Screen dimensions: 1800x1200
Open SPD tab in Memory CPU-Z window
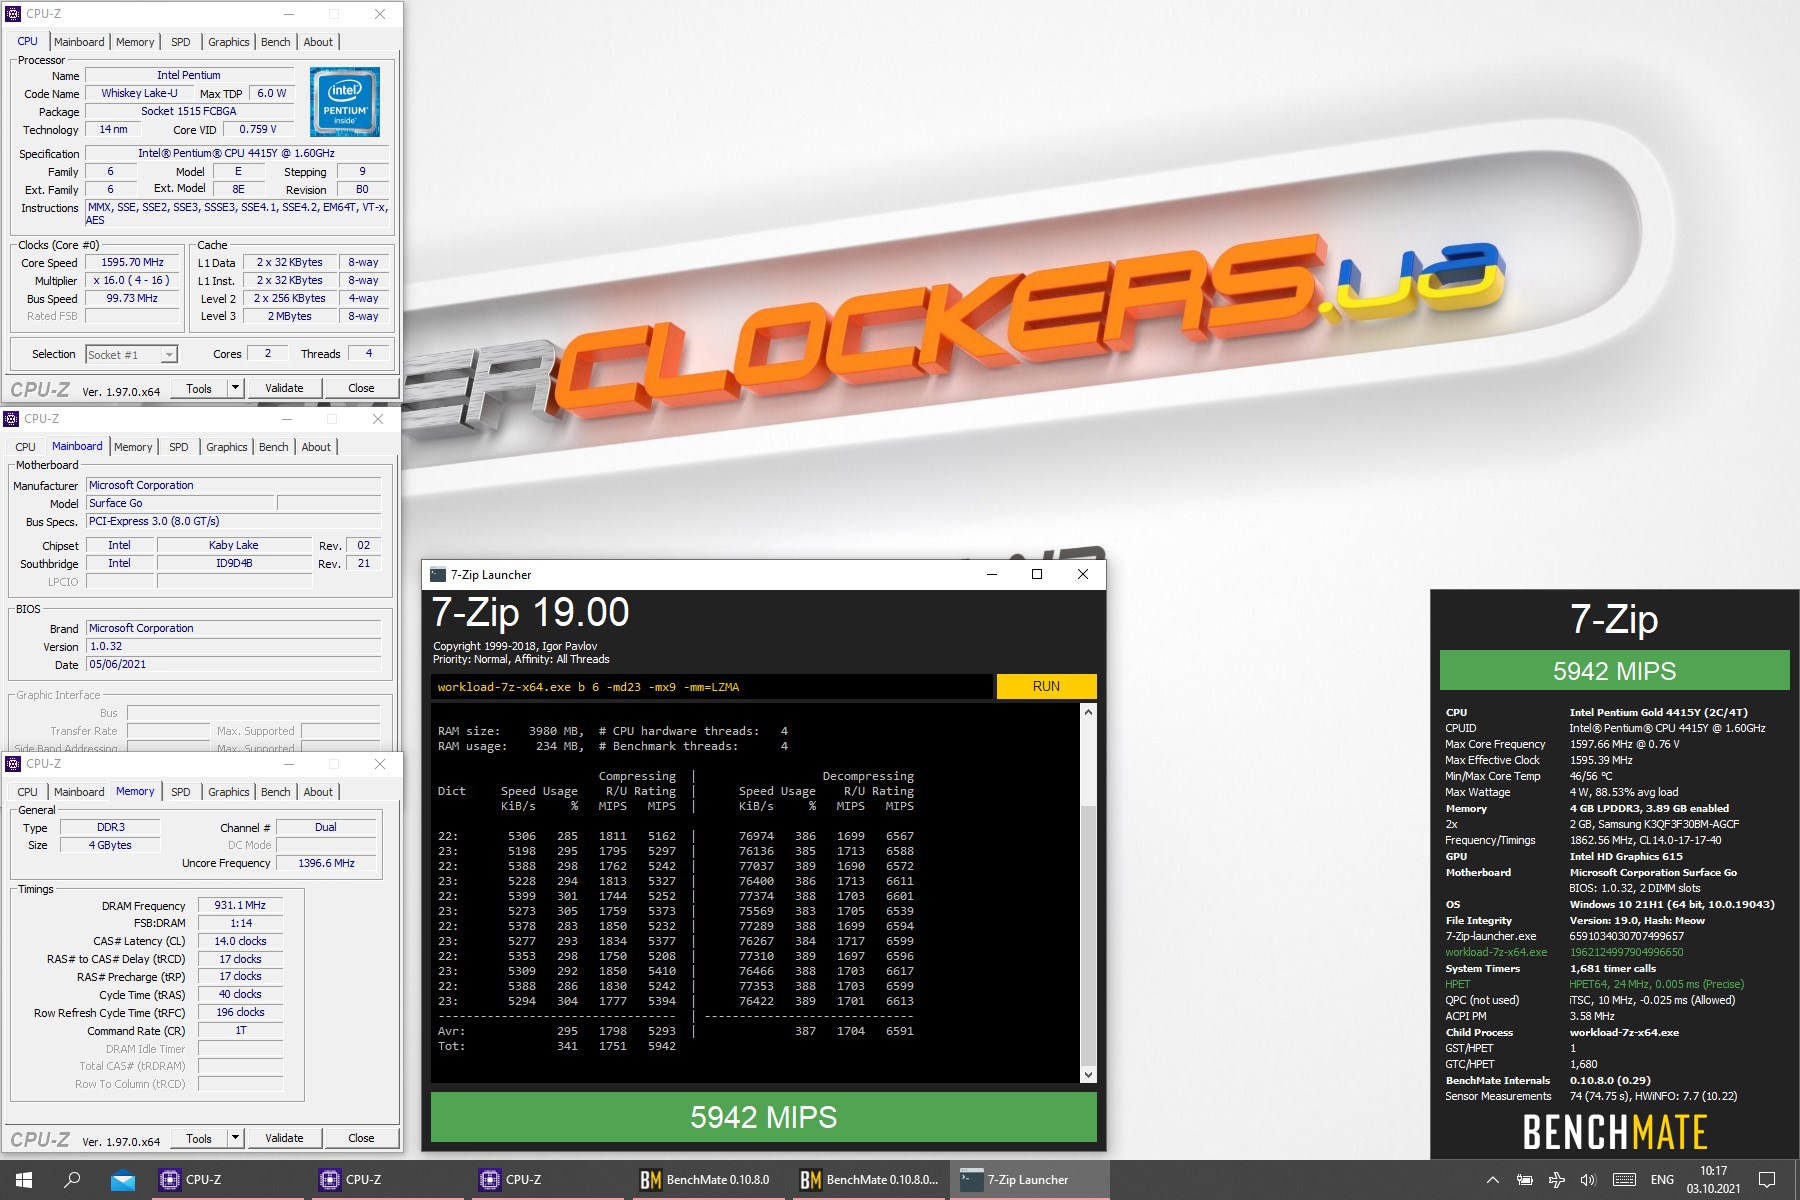[180, 792]
